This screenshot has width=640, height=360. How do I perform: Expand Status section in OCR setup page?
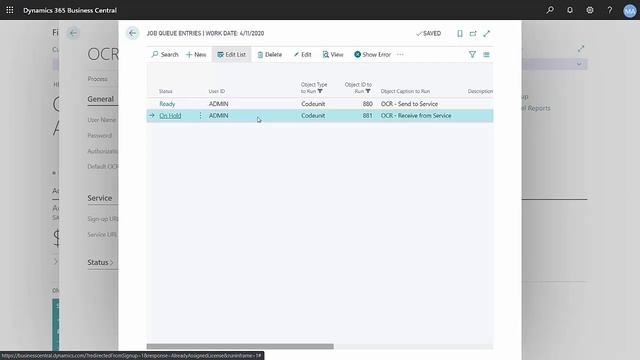(x=100, y=262)
